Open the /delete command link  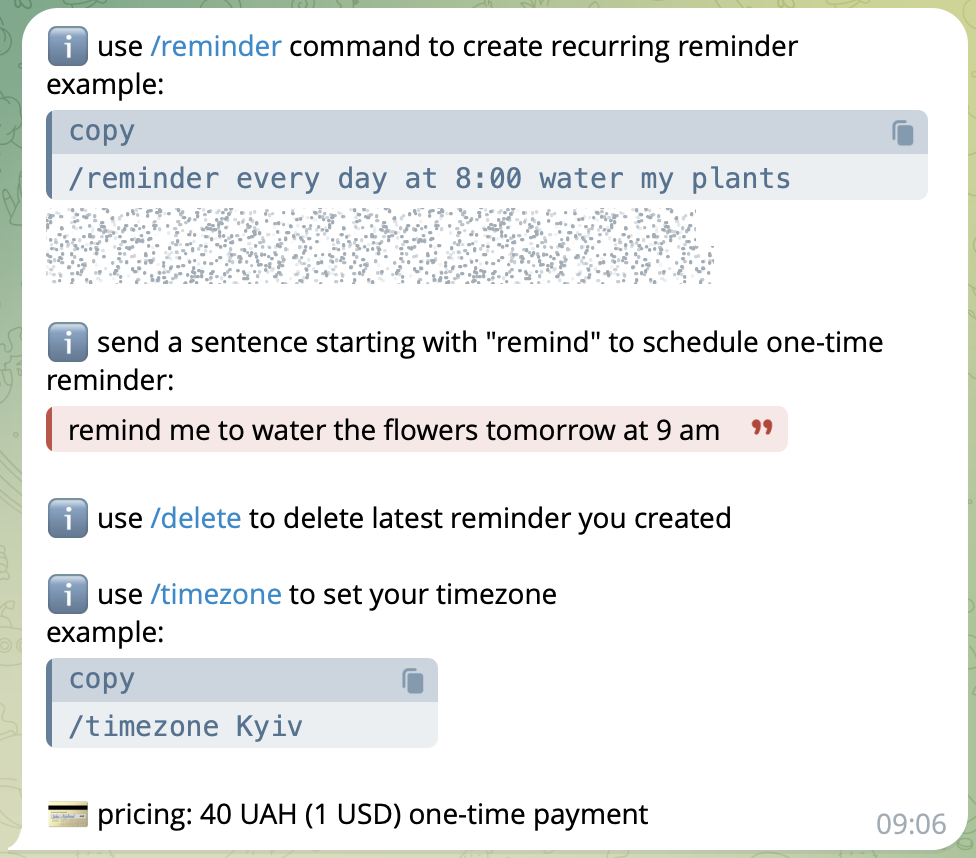click(x=195, y=519)
